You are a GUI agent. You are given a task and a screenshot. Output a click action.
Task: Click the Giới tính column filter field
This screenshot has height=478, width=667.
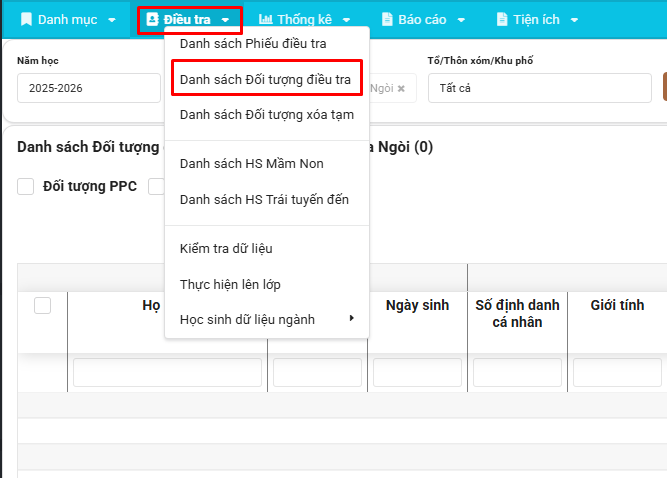click(x=617, y=373)
